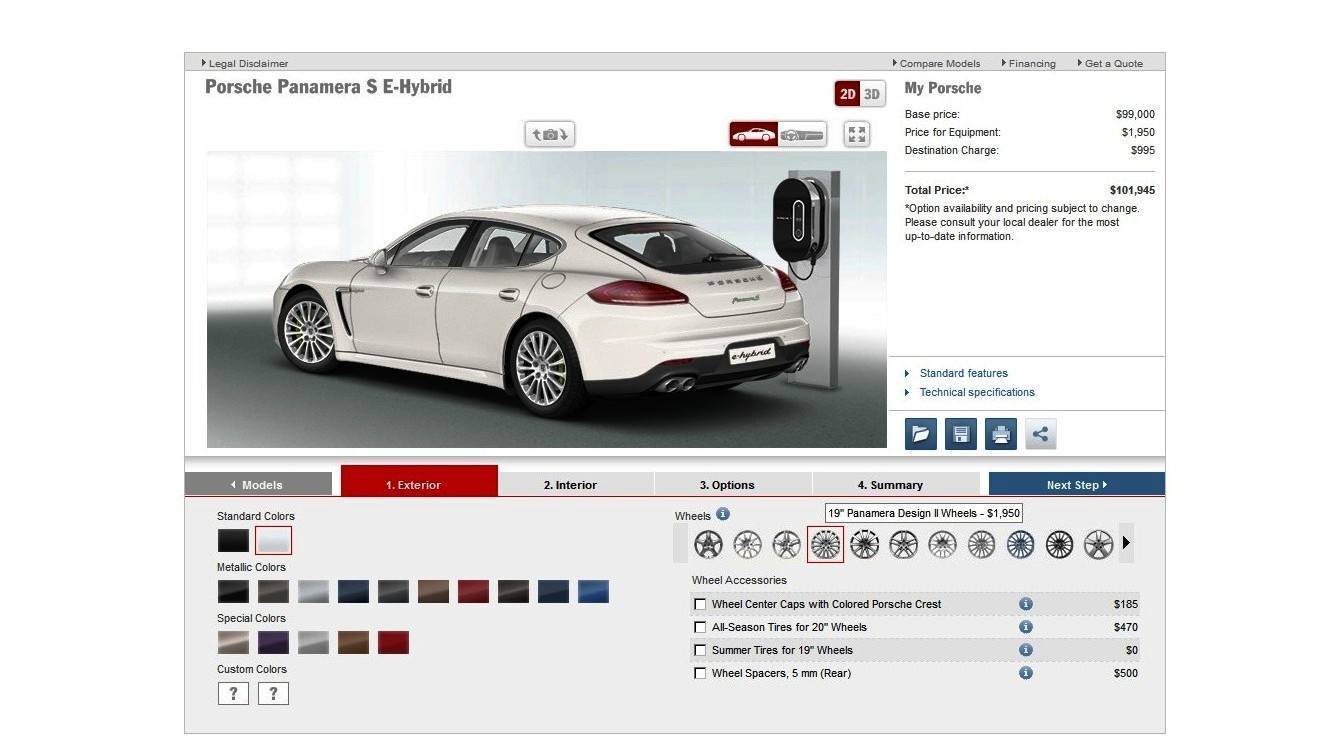This screenshot has height=742, width=1326.
Task: Open the Financing option
Action: [1028, 63]
